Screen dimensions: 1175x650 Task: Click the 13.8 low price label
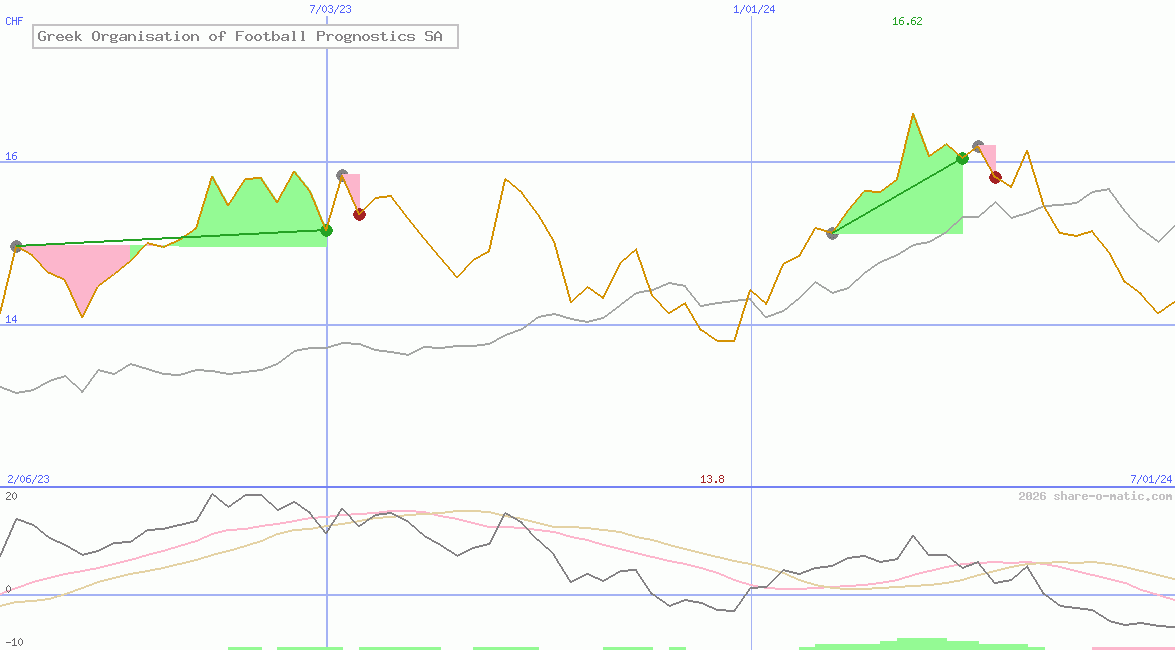[712, 480]
